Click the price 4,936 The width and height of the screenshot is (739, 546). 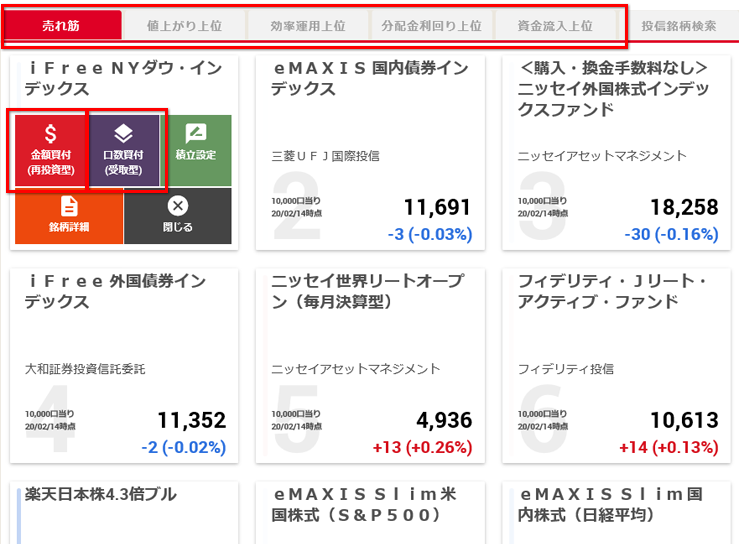click(x=444, y=420)
